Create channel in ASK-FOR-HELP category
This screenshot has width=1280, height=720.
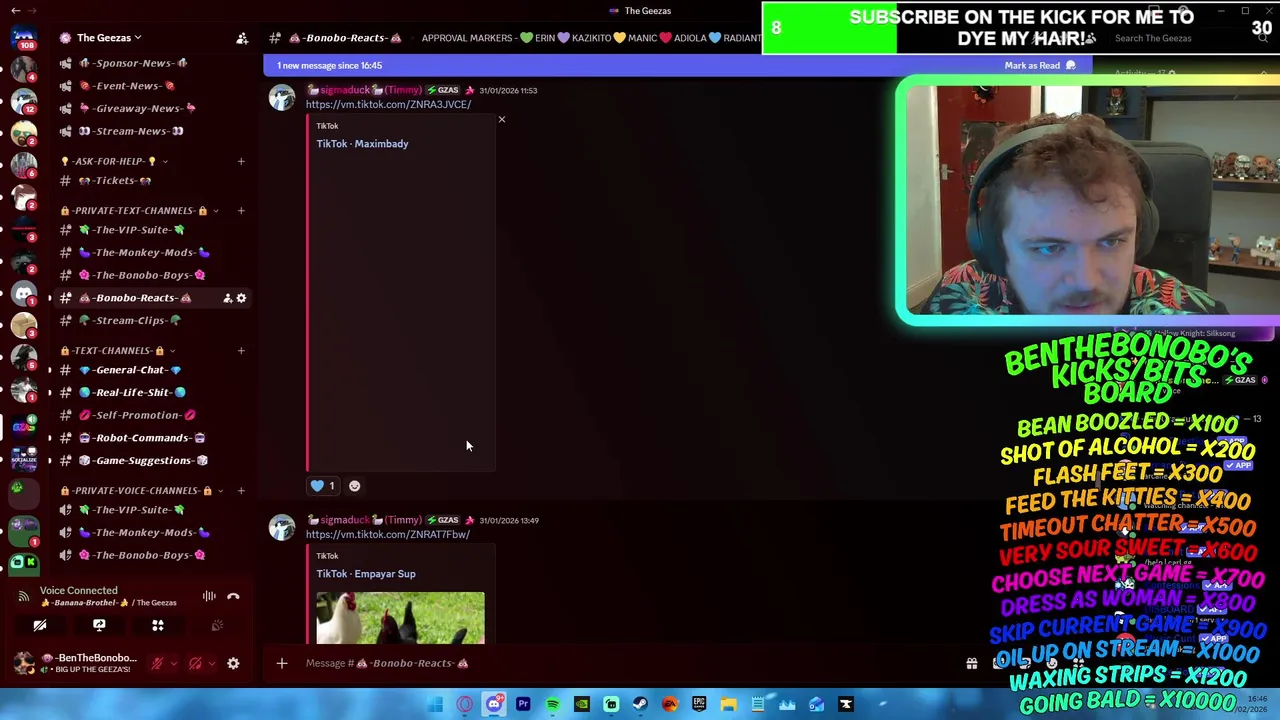click(241, 161)
